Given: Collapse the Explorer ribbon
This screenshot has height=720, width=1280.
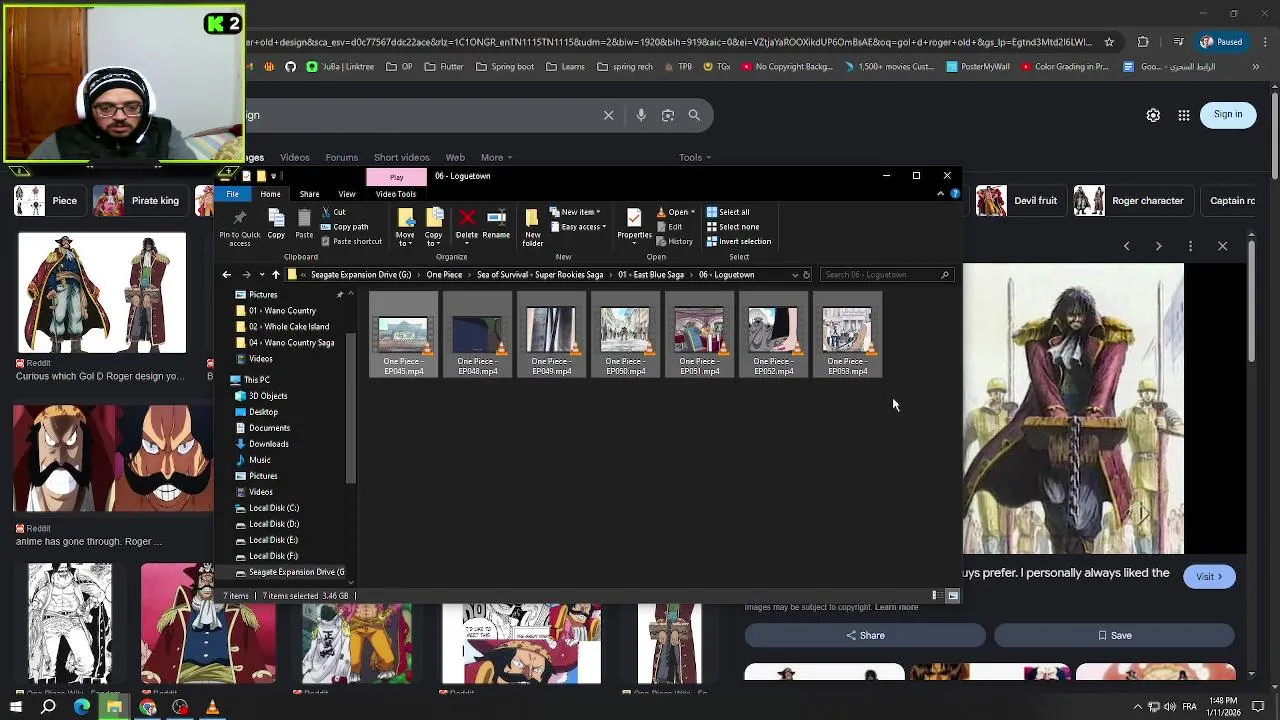Looking at the screenshot, I should [x=941, y=194].
